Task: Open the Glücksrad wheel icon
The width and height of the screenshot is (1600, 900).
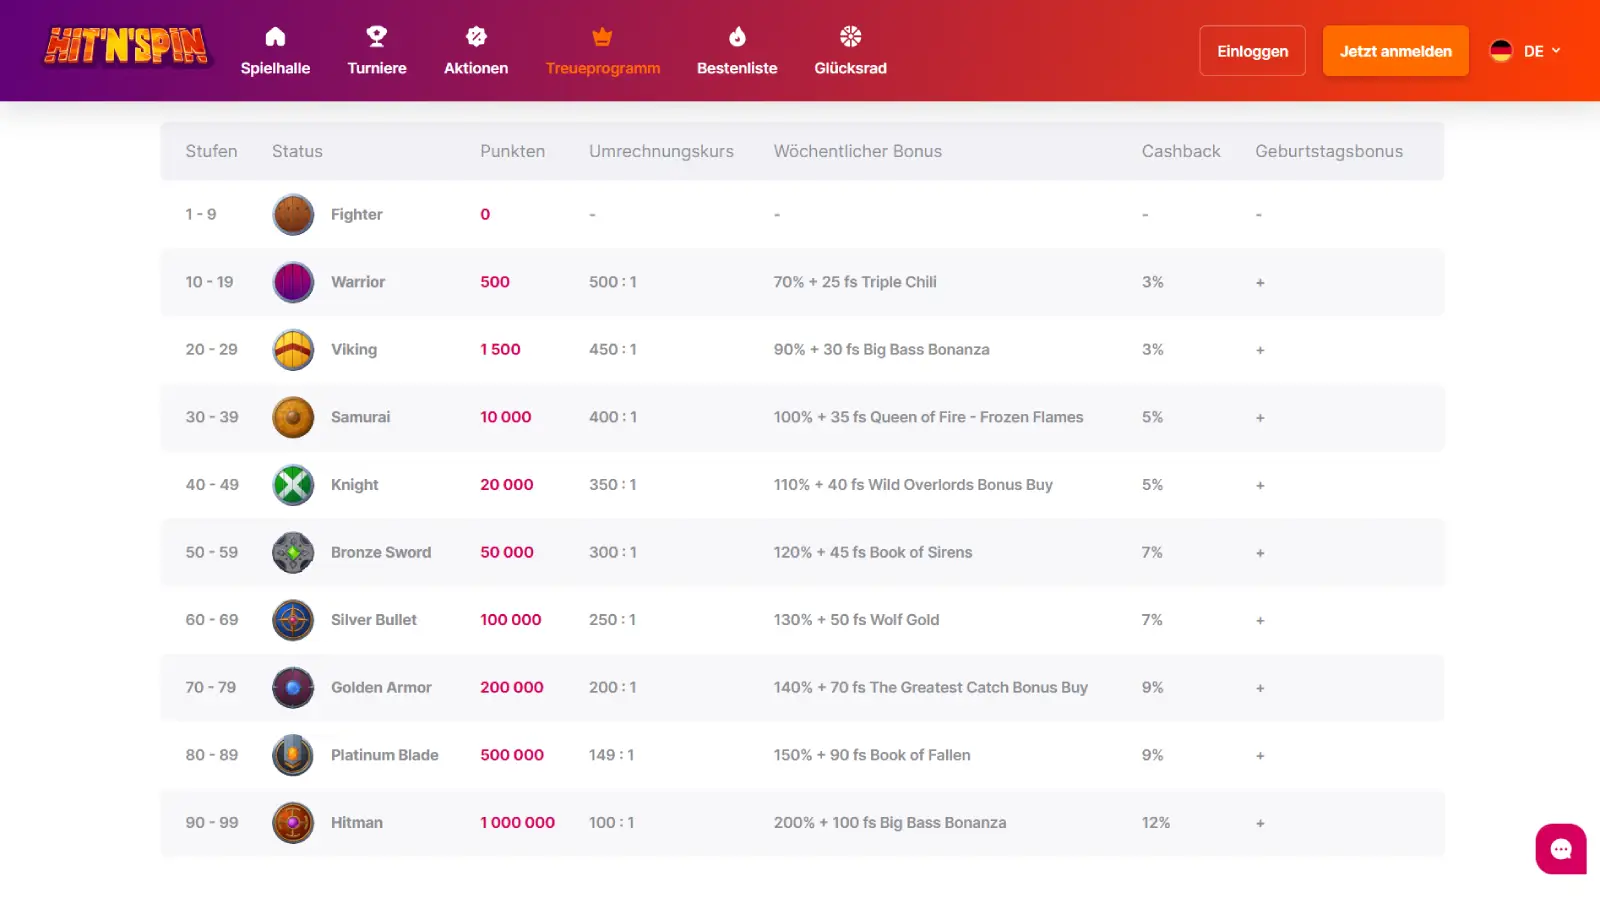Action: 851,37
